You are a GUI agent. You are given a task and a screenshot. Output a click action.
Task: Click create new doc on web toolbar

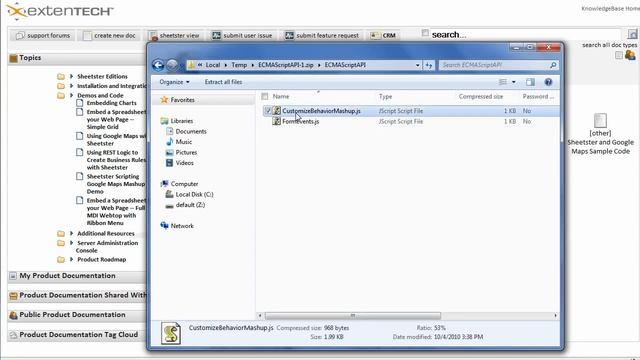pyautogui.click(x=109, y=36)
